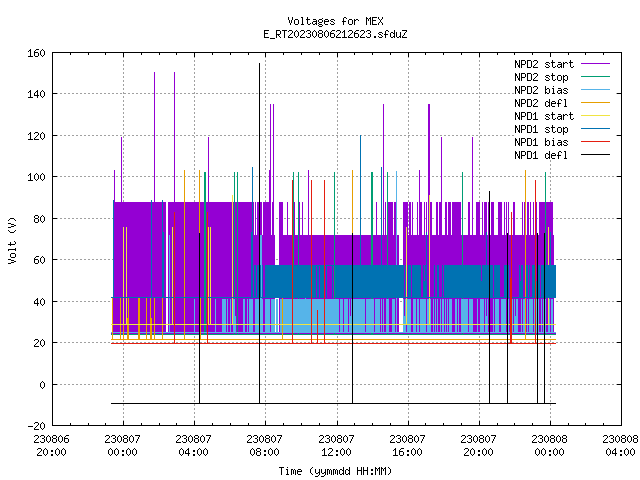Click the 'Volt (V)' y-axis label

click(13, 240)
